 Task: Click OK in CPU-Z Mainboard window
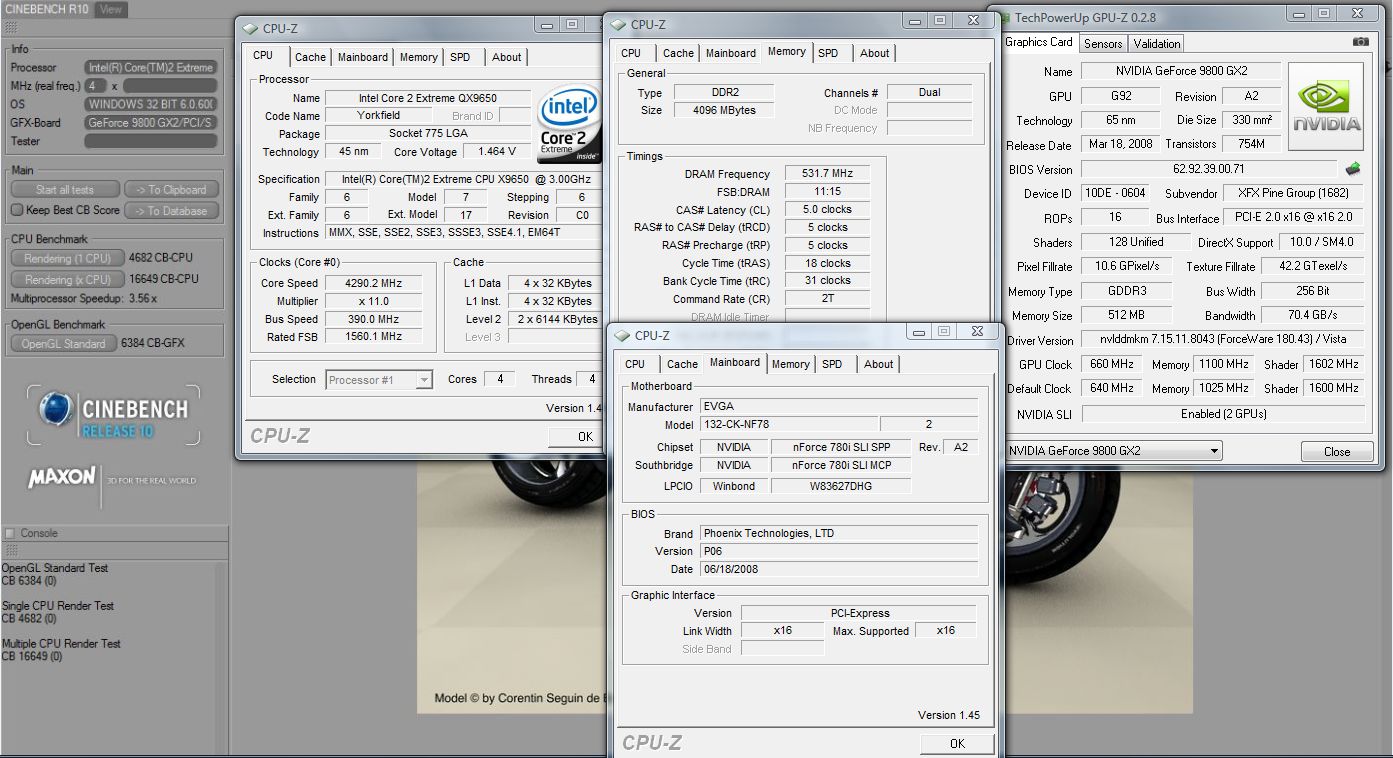point(957,743)
